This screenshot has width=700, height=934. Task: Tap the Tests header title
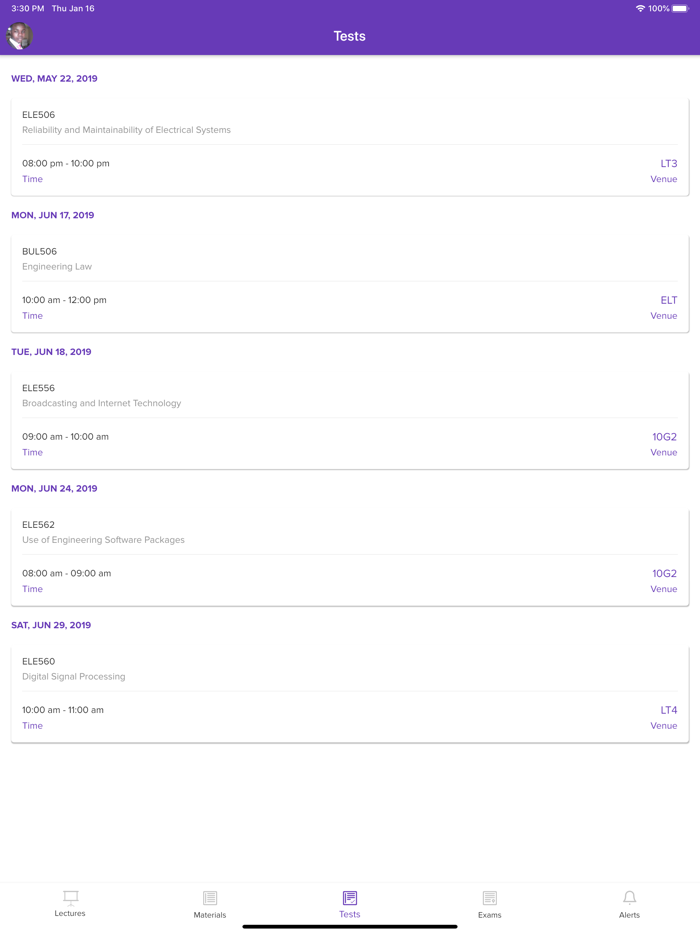(x=350, y=36)
